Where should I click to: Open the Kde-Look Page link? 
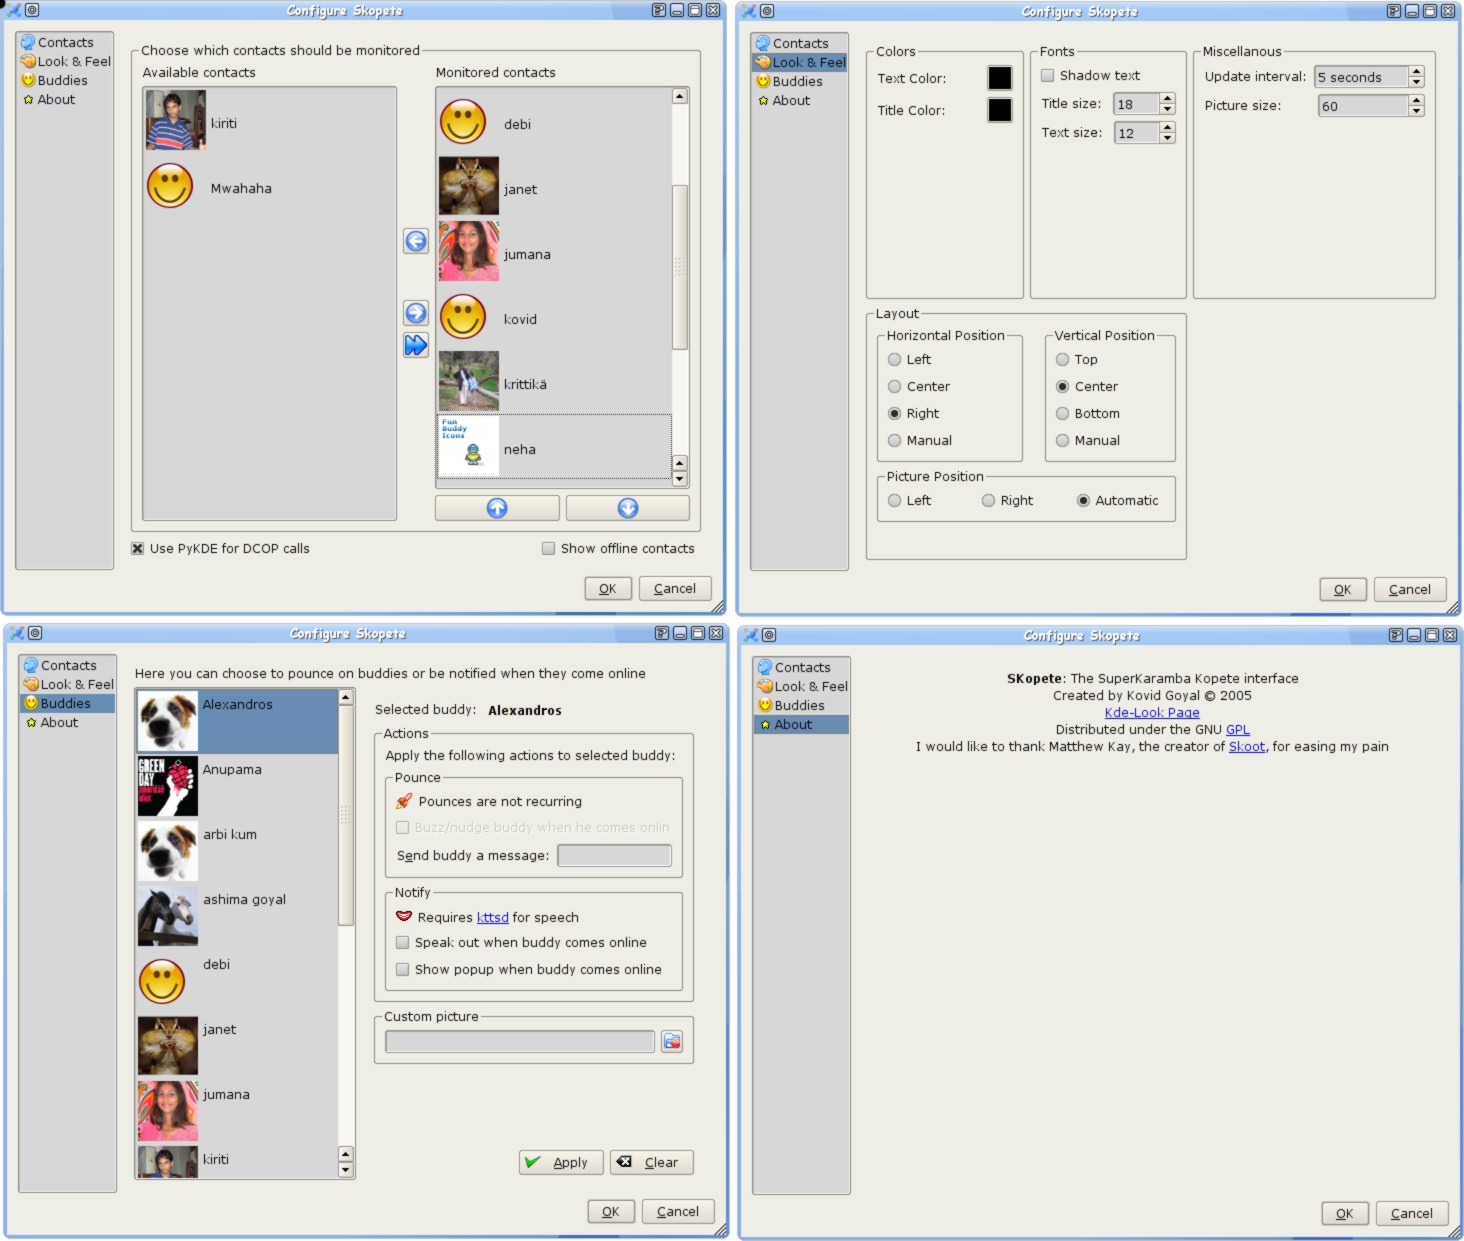pyautogui.click(x=1152, y=712)
